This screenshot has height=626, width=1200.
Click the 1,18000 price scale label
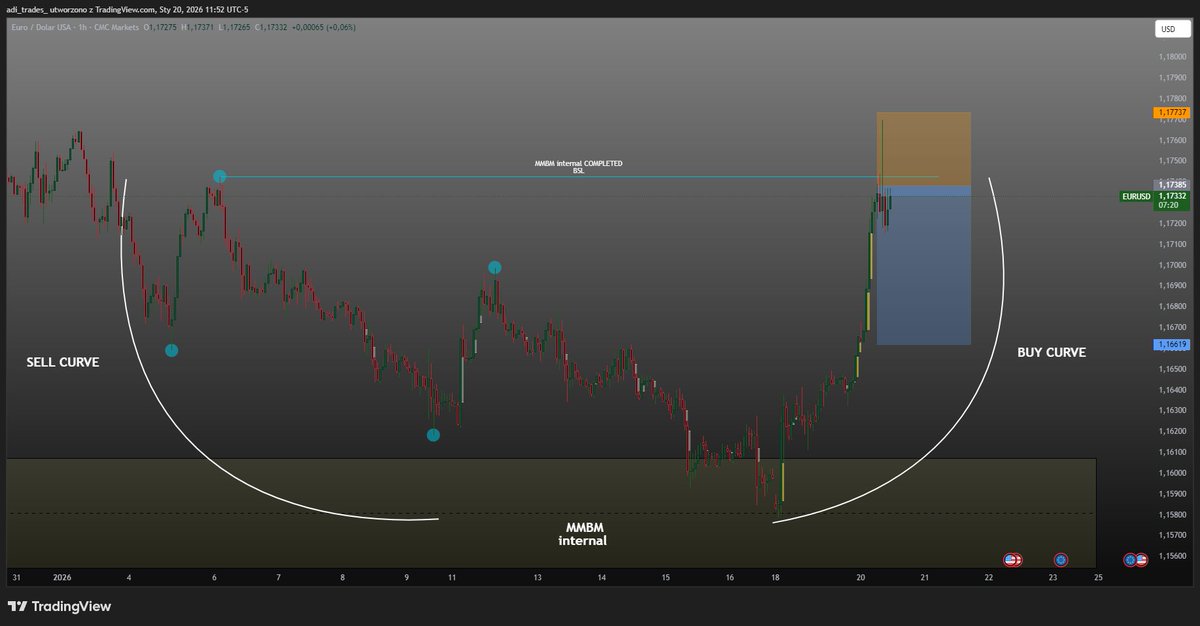pyautogui.click(x=1171, y=57)
